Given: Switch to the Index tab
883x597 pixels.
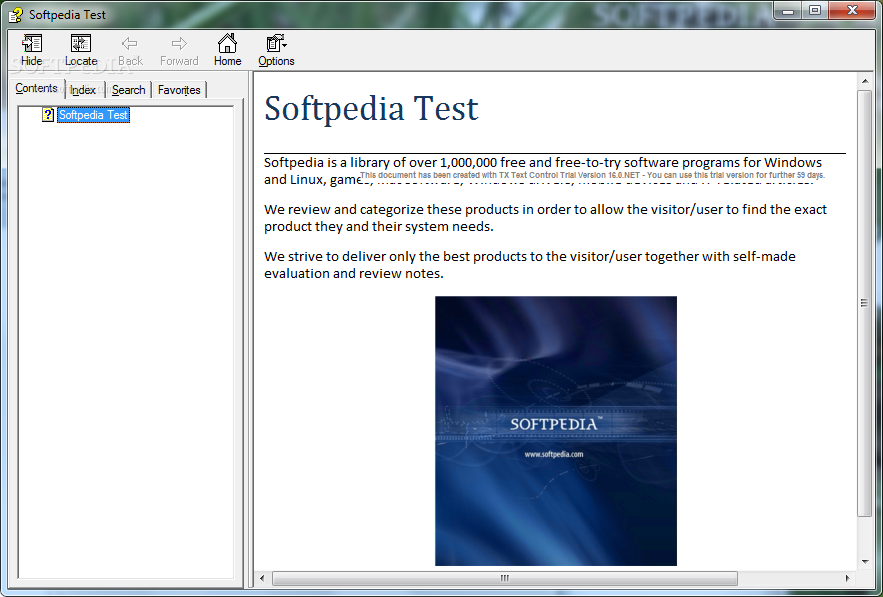Looking at the screenshot, I should 83,90.
